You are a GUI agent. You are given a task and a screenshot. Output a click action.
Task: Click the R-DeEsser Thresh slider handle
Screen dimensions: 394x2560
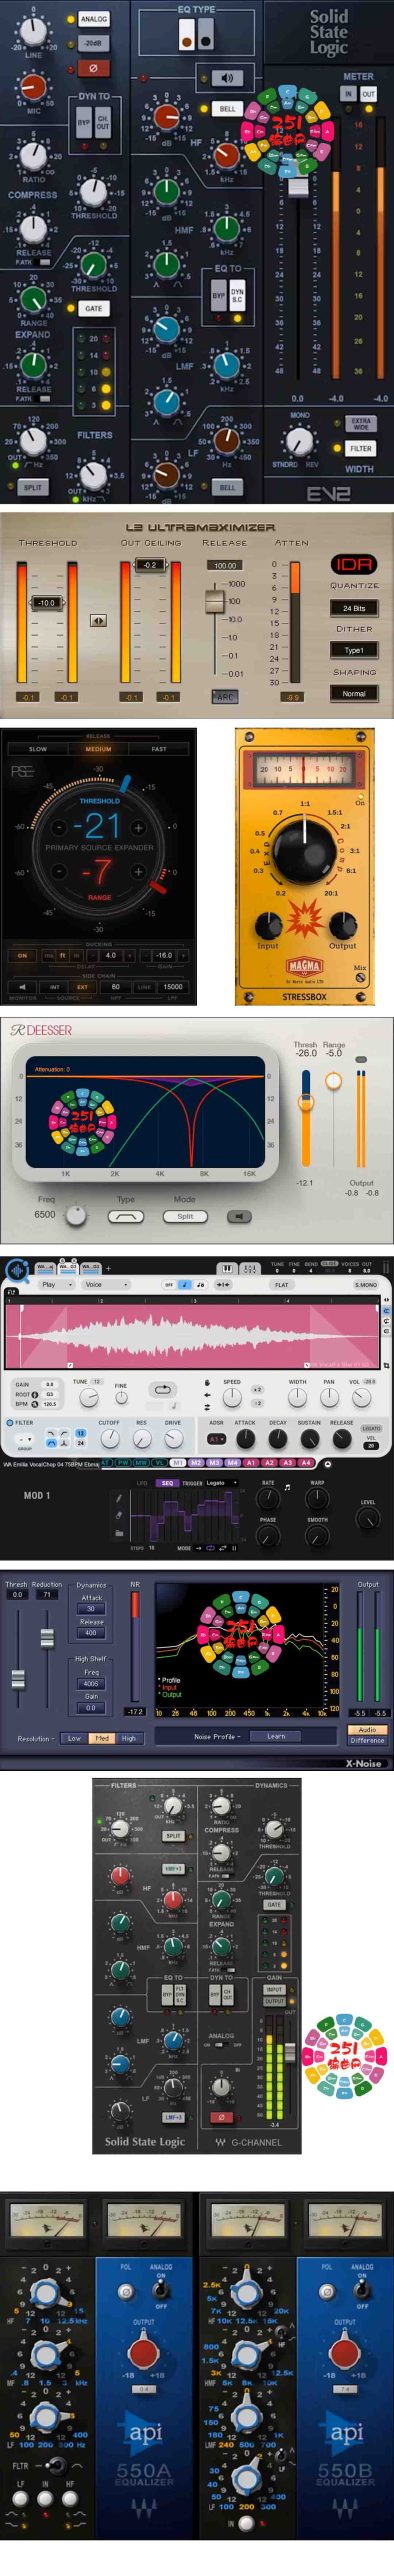[306, 1103]
